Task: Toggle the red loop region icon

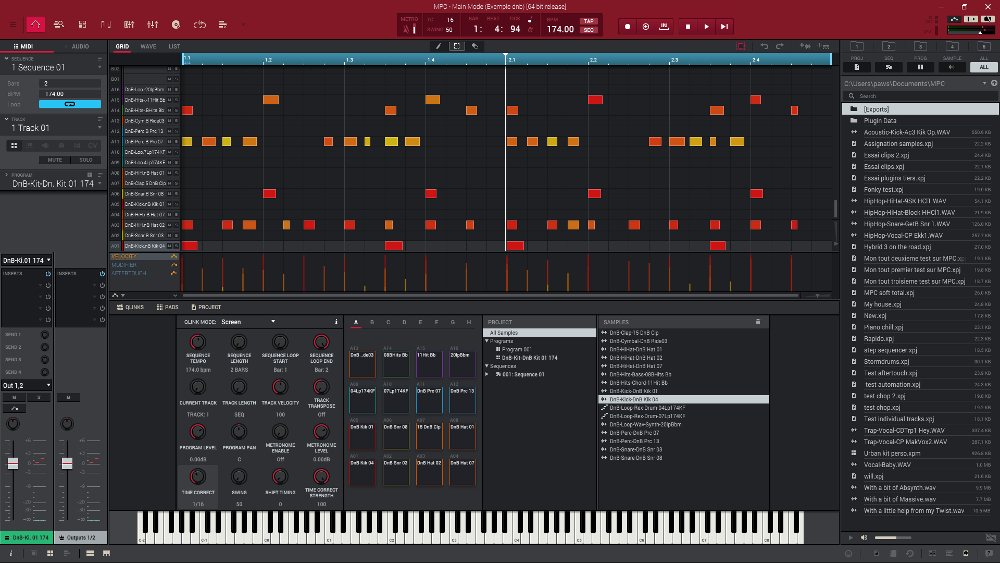Action: pos(740,46)
